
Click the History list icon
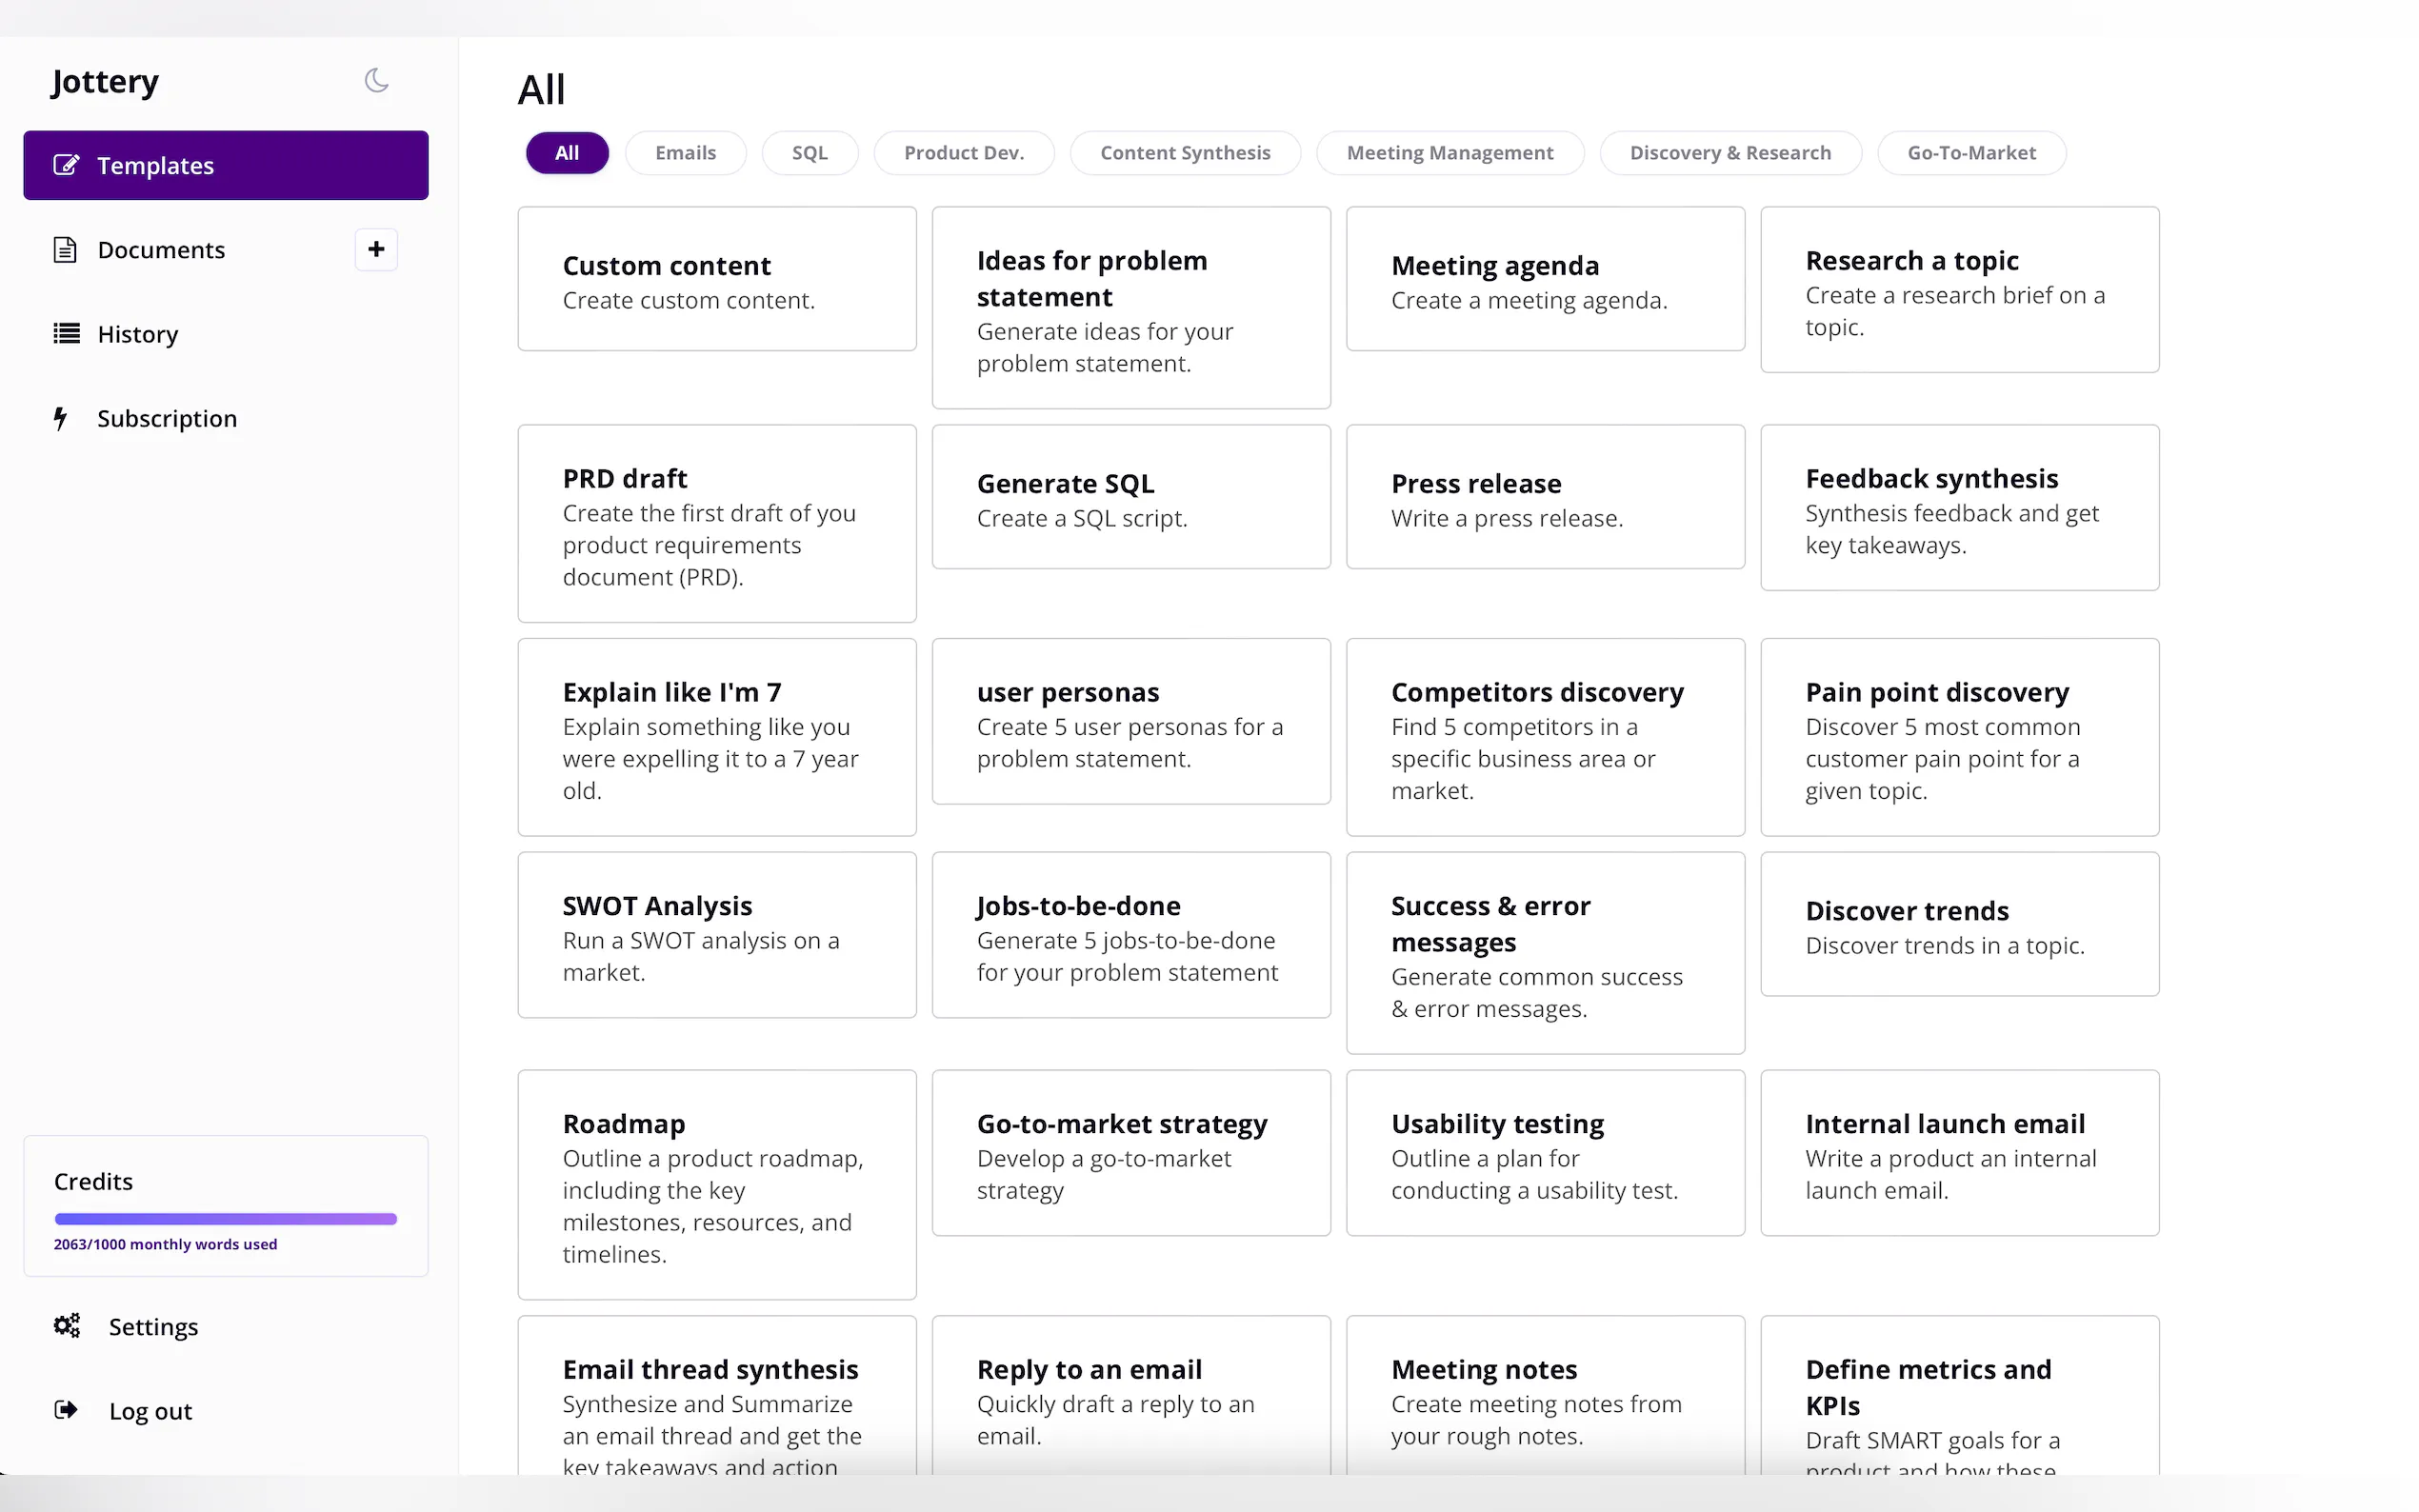[x=66, y=333]
